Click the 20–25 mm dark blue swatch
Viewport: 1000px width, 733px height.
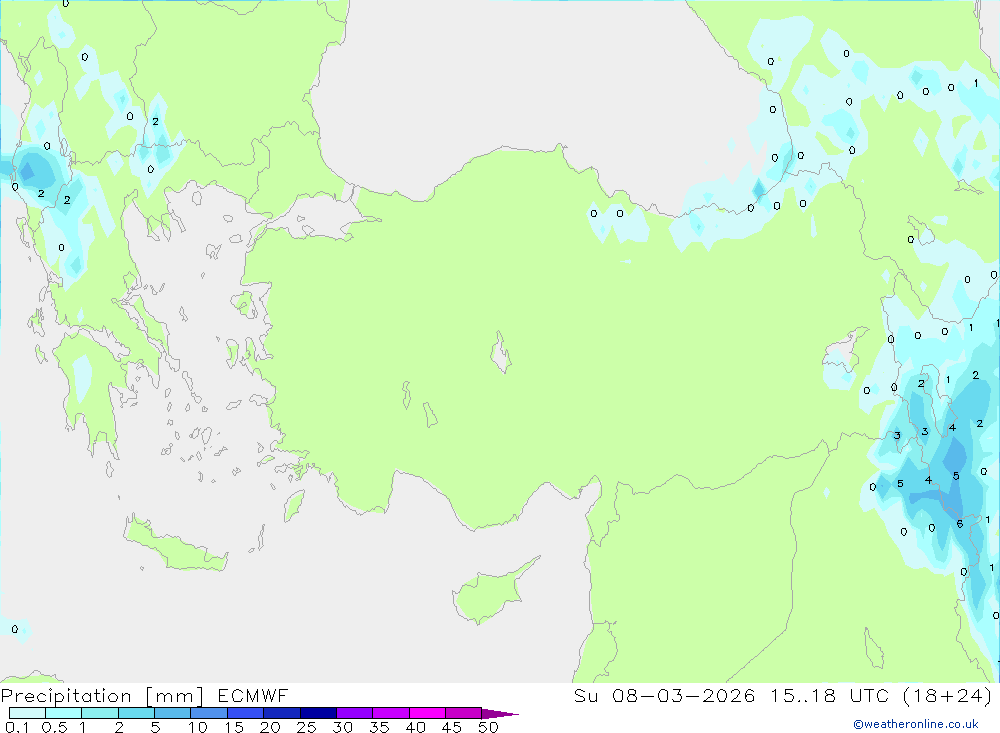(281, 713)
